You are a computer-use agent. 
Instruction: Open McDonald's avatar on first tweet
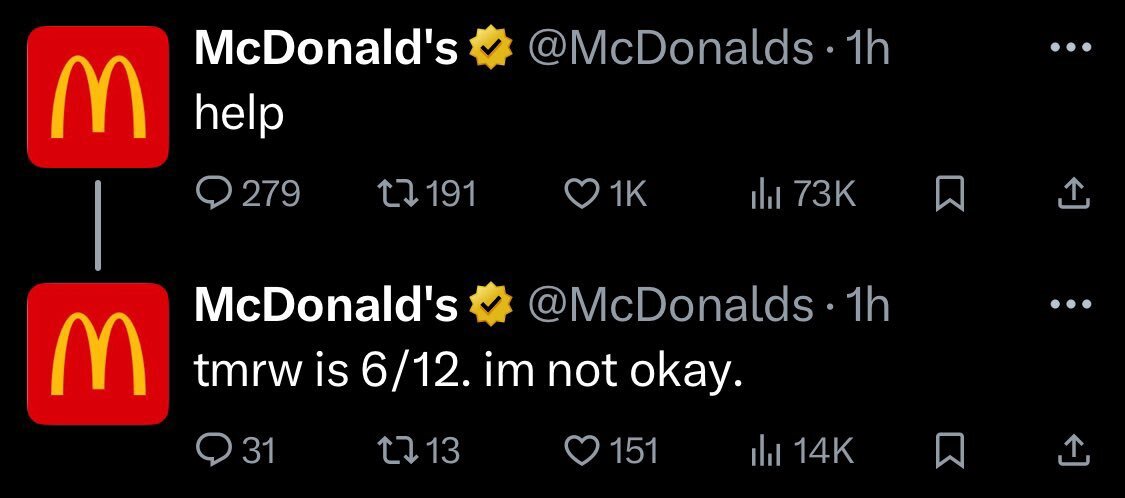click(98, 96)
